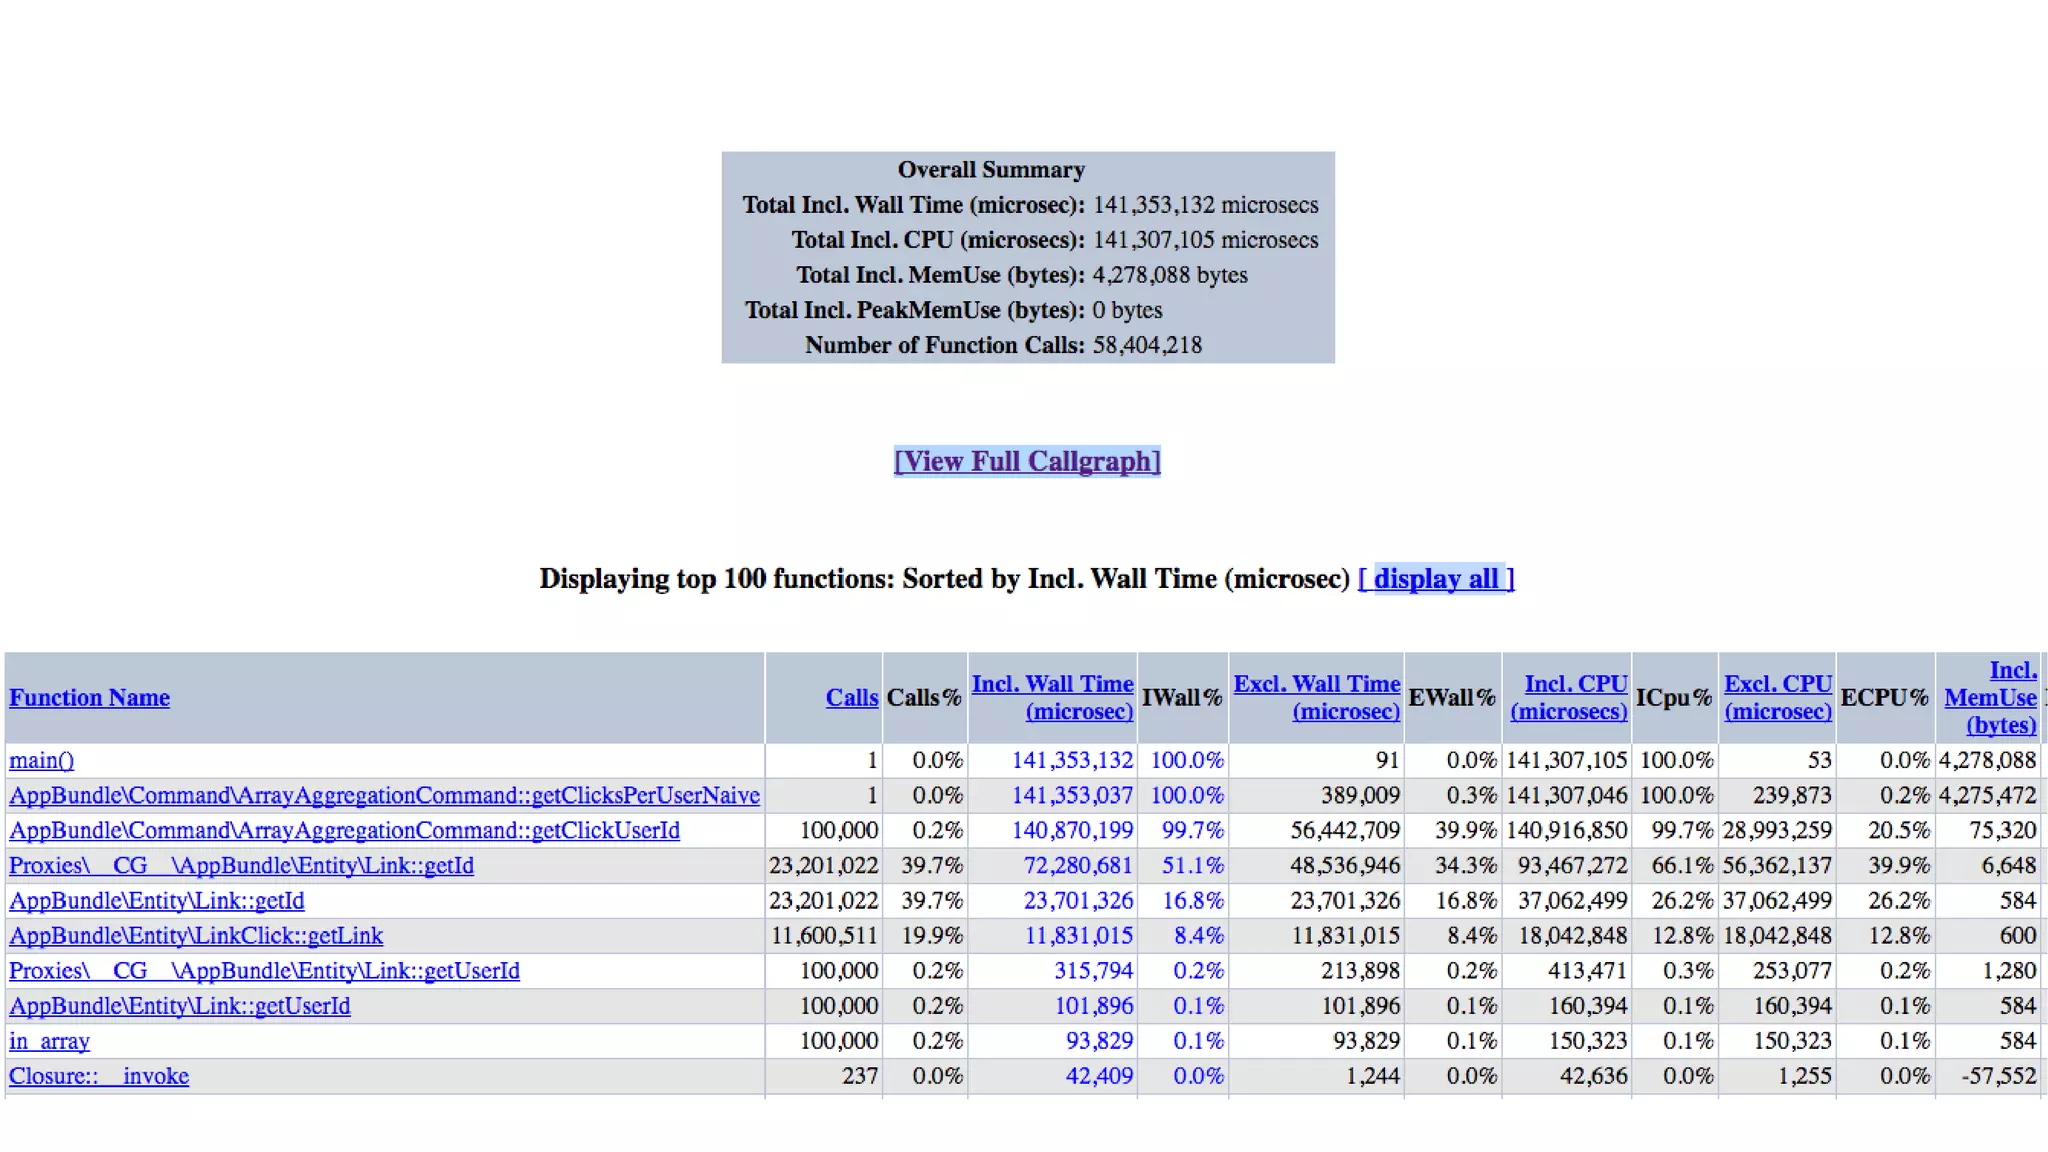Click the display all link
The width and height of the screenshot is (2048, 1152).
click(1436, 578)
